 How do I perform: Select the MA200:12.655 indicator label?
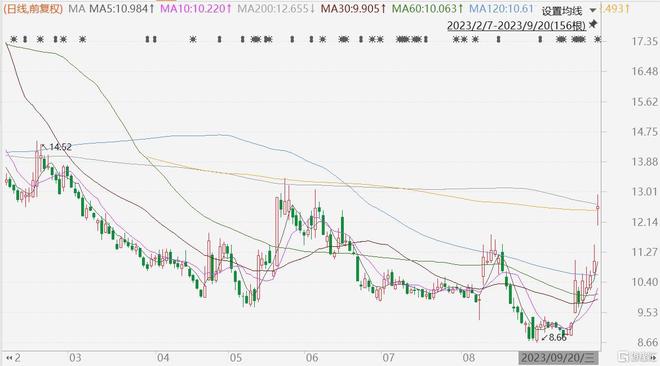[276, 8]
